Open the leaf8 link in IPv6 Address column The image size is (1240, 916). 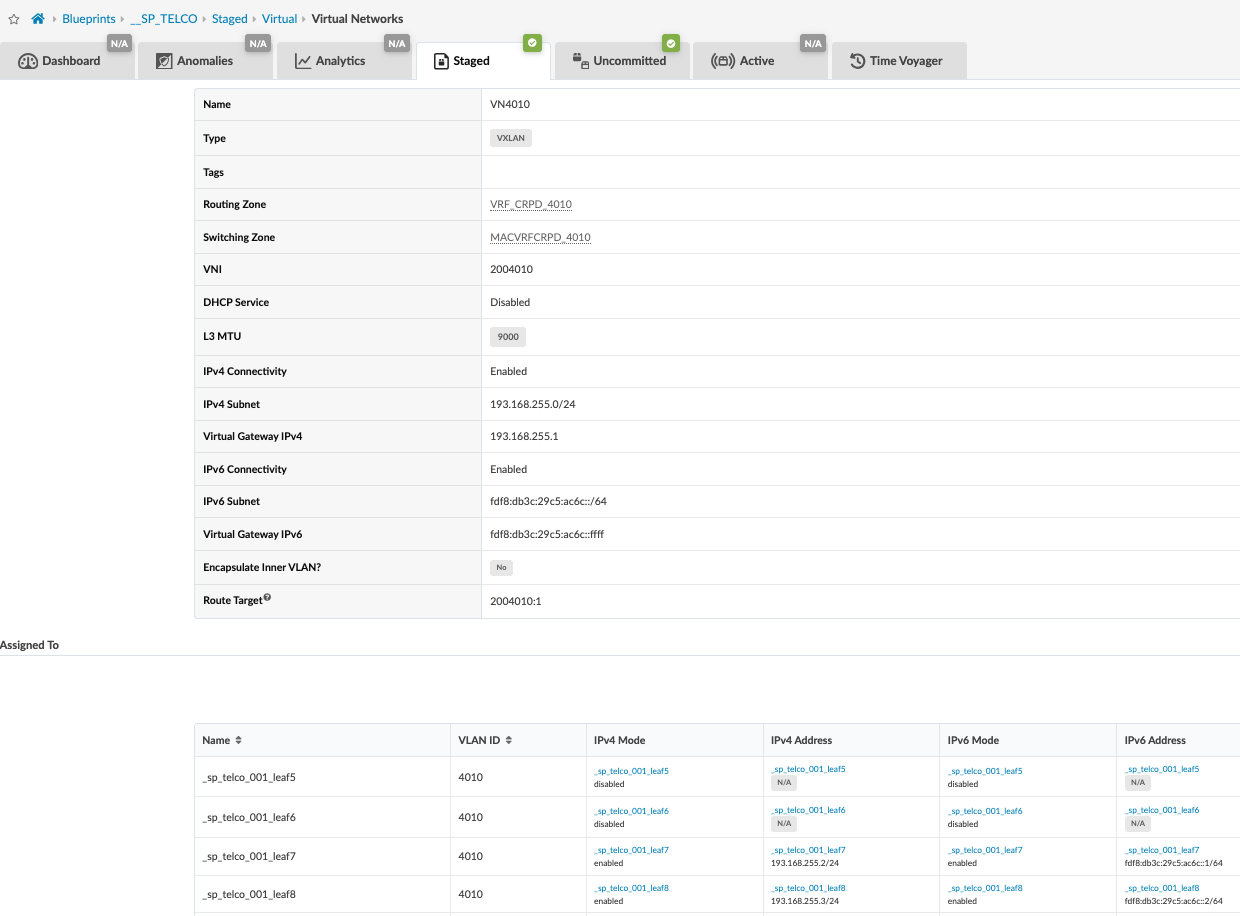point(1162,888)
